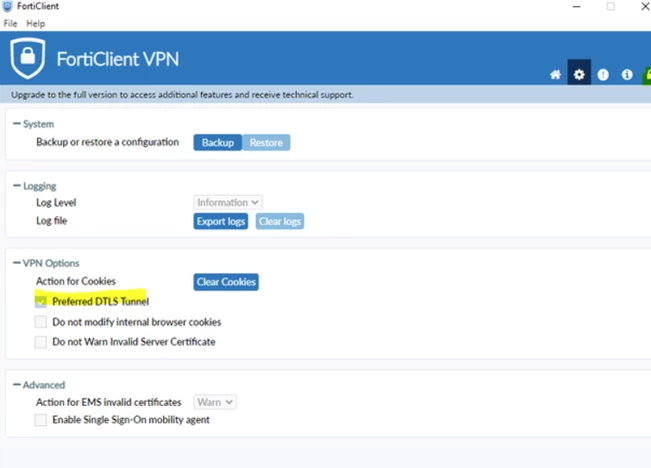Click the Clear Cookies button
The image size is (651, 468).
click(226, 282)
